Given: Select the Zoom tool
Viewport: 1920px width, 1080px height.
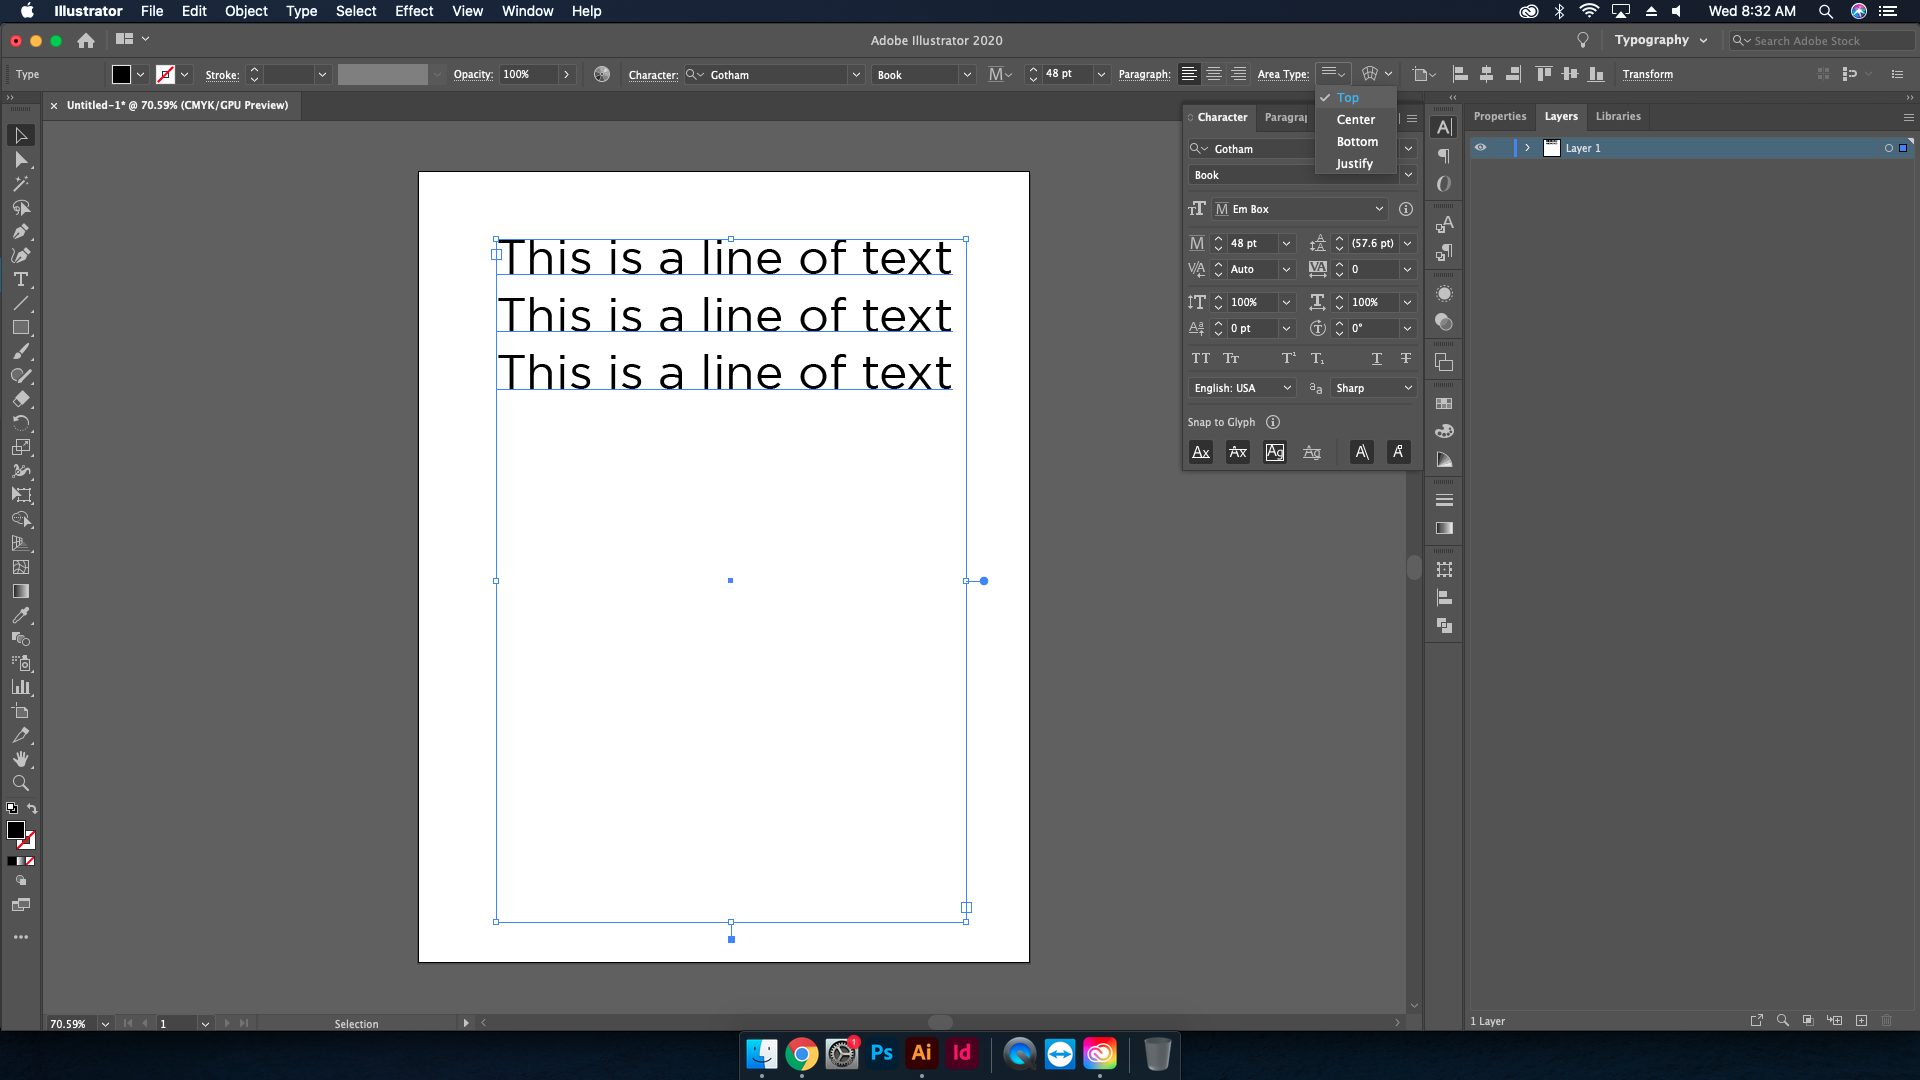Looking at the screenshot, I should tap(20, 783).
